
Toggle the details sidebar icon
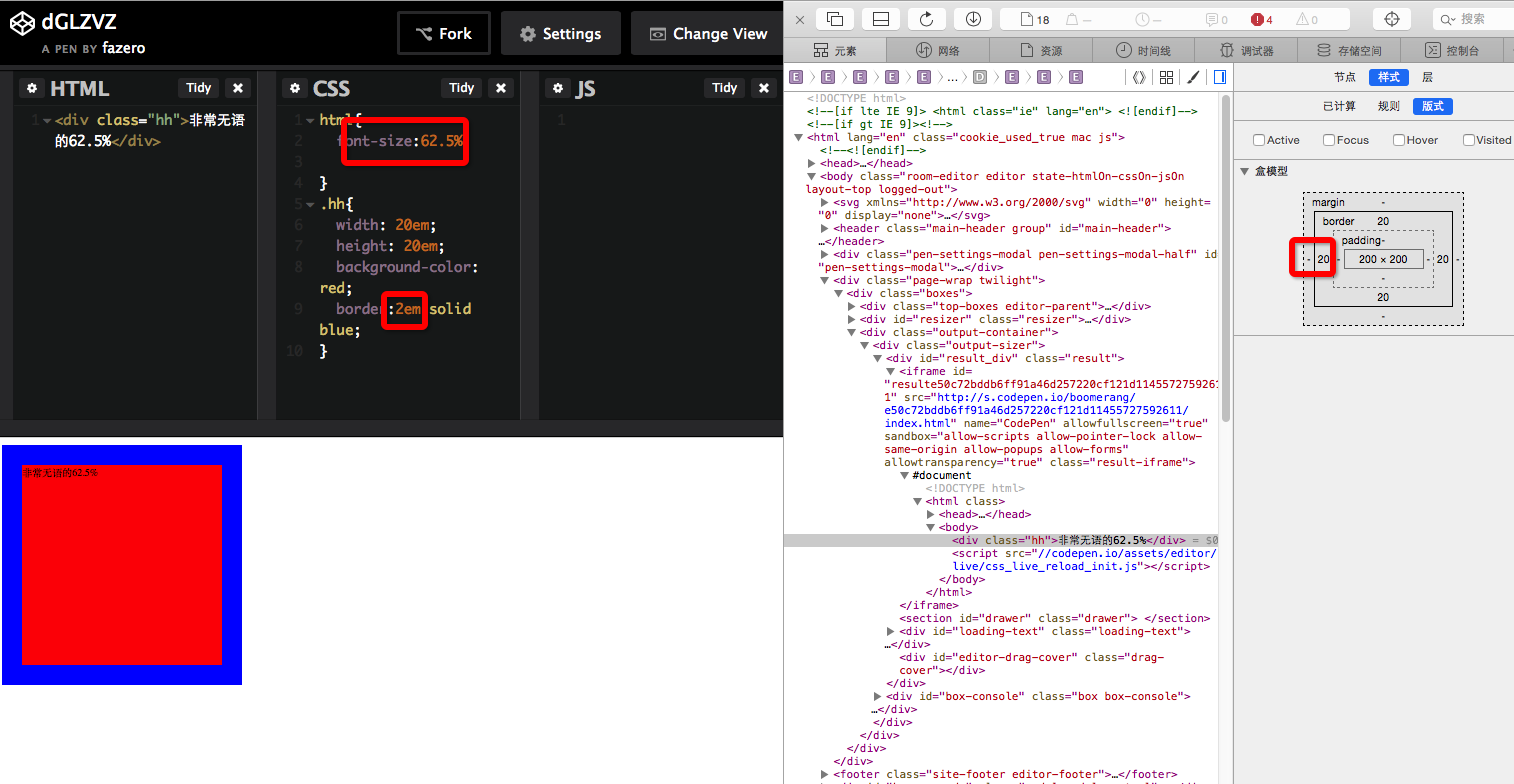click(x=1220, y=77)
